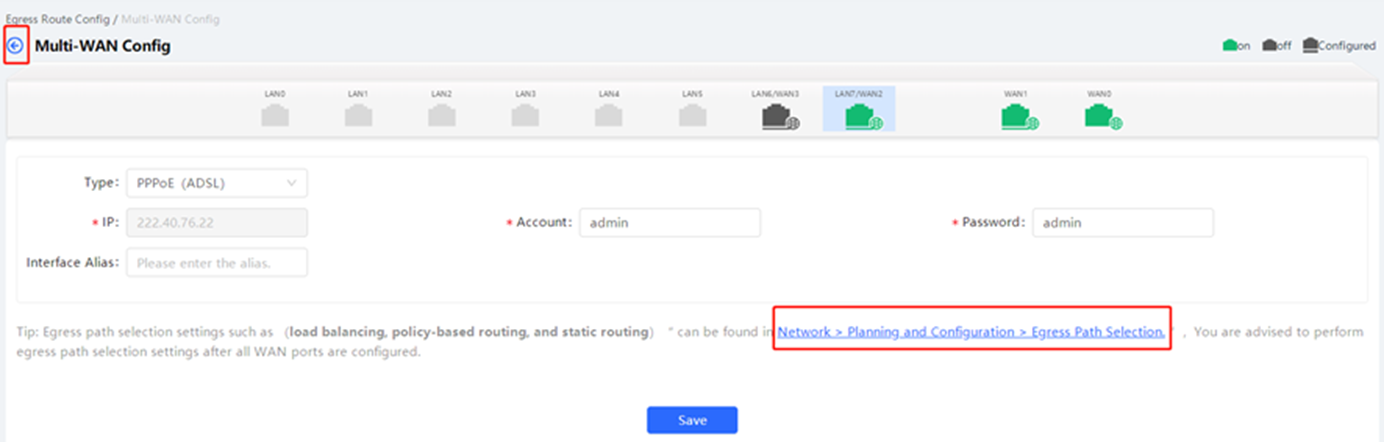Select the LAN0 port icon
1384x442 pixels.
pyautogui.click(x=275, y=116)
